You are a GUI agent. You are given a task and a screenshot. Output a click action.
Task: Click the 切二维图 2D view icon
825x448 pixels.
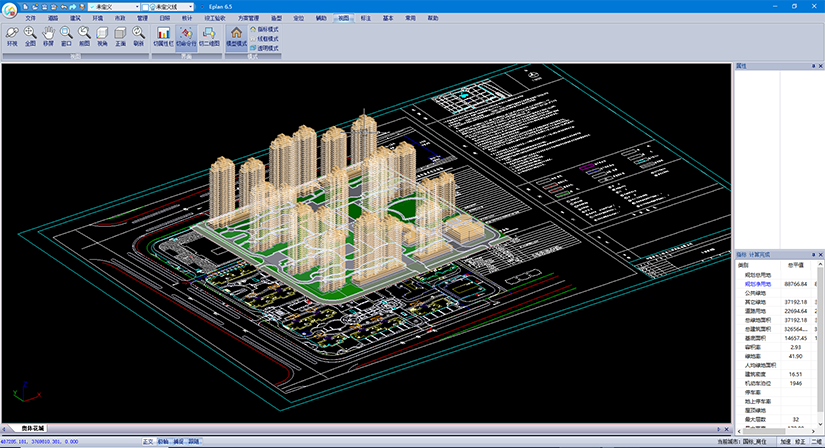(210, 36)
